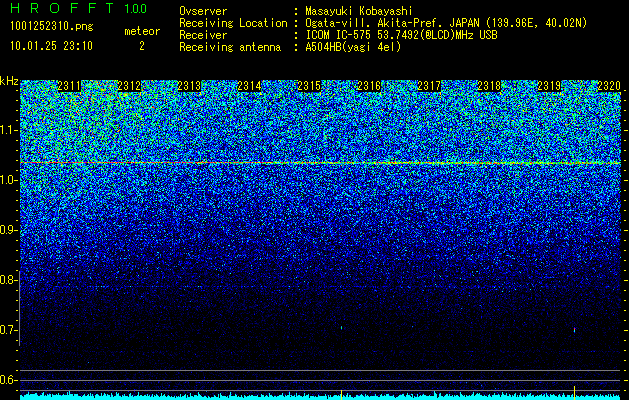Click the 1.0 frequency axis label
The image size is (629, 400).
click(x=9, y=180)
